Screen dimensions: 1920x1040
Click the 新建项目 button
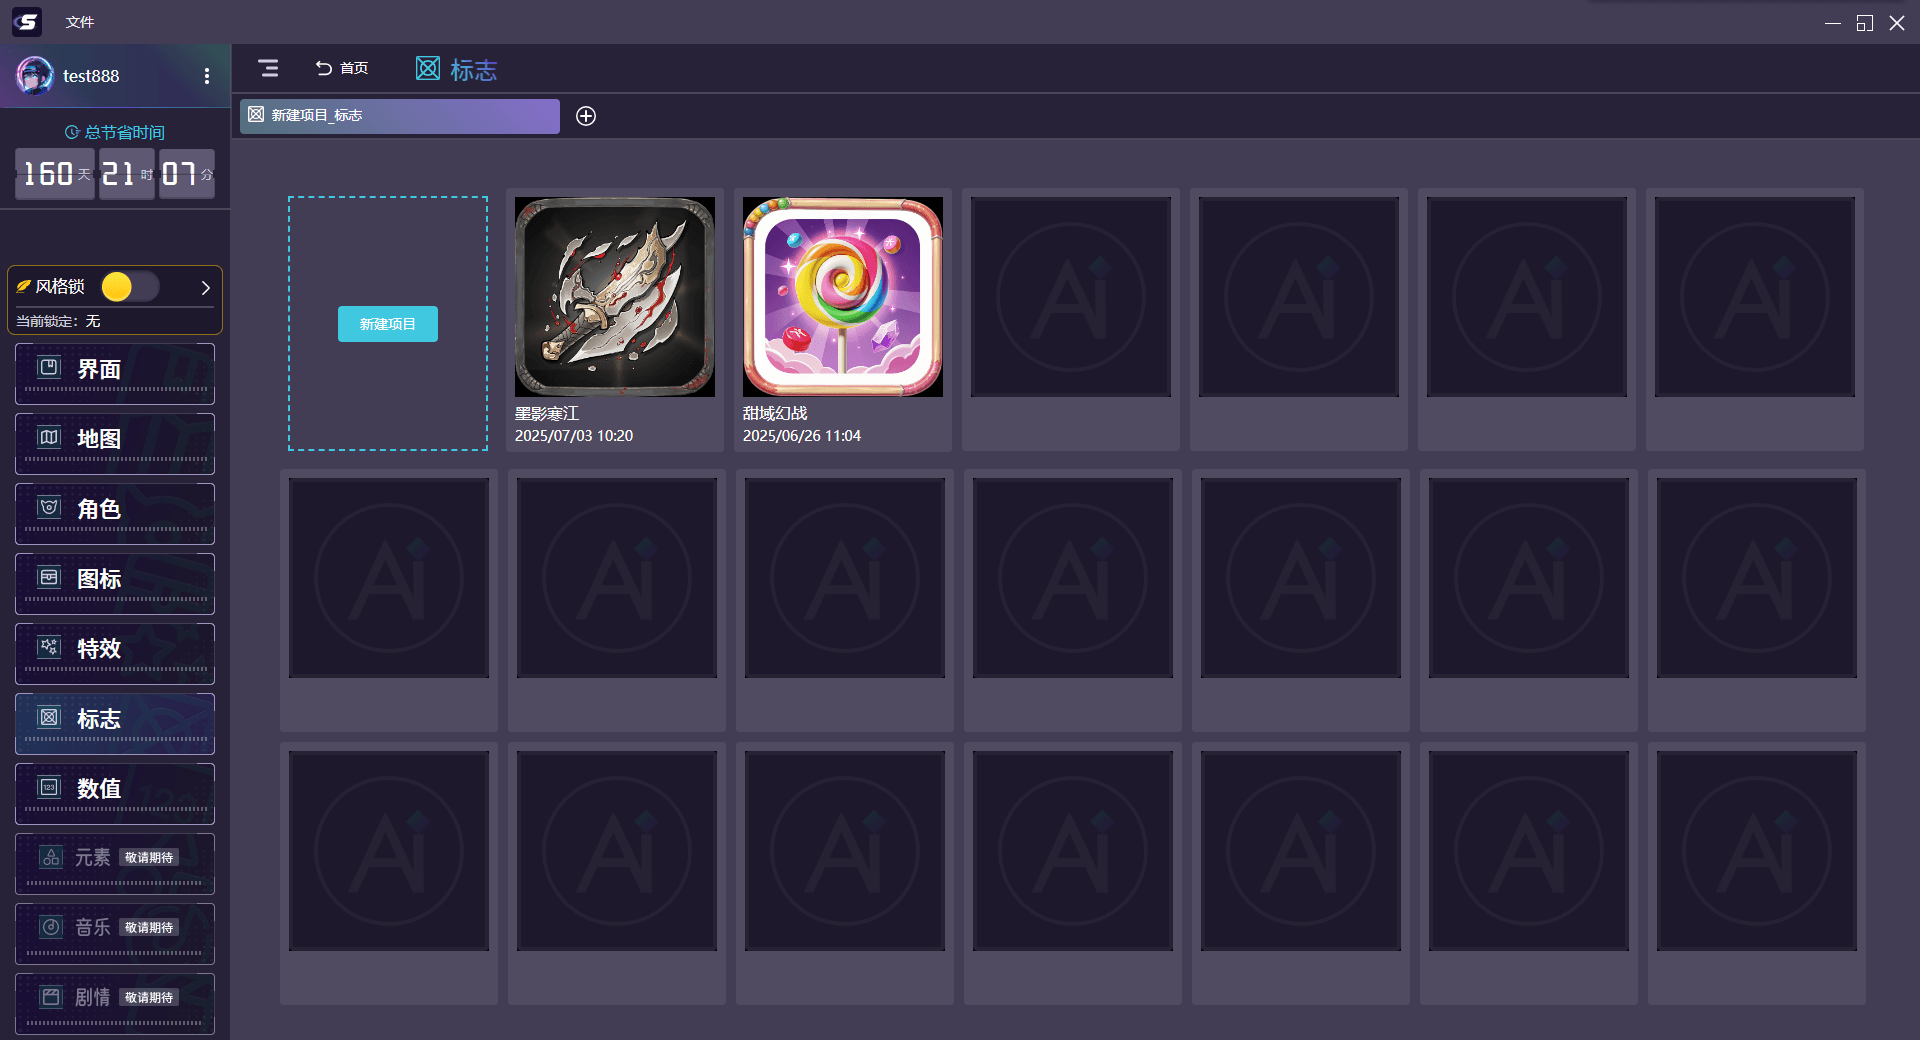(388, 324)
